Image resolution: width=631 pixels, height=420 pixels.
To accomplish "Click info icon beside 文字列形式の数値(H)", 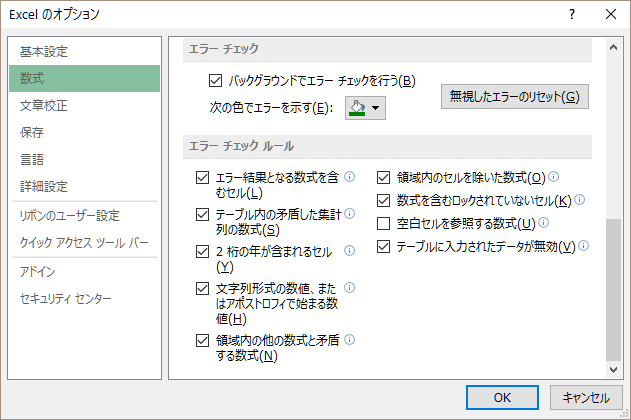I will click(x=350, y=288).
